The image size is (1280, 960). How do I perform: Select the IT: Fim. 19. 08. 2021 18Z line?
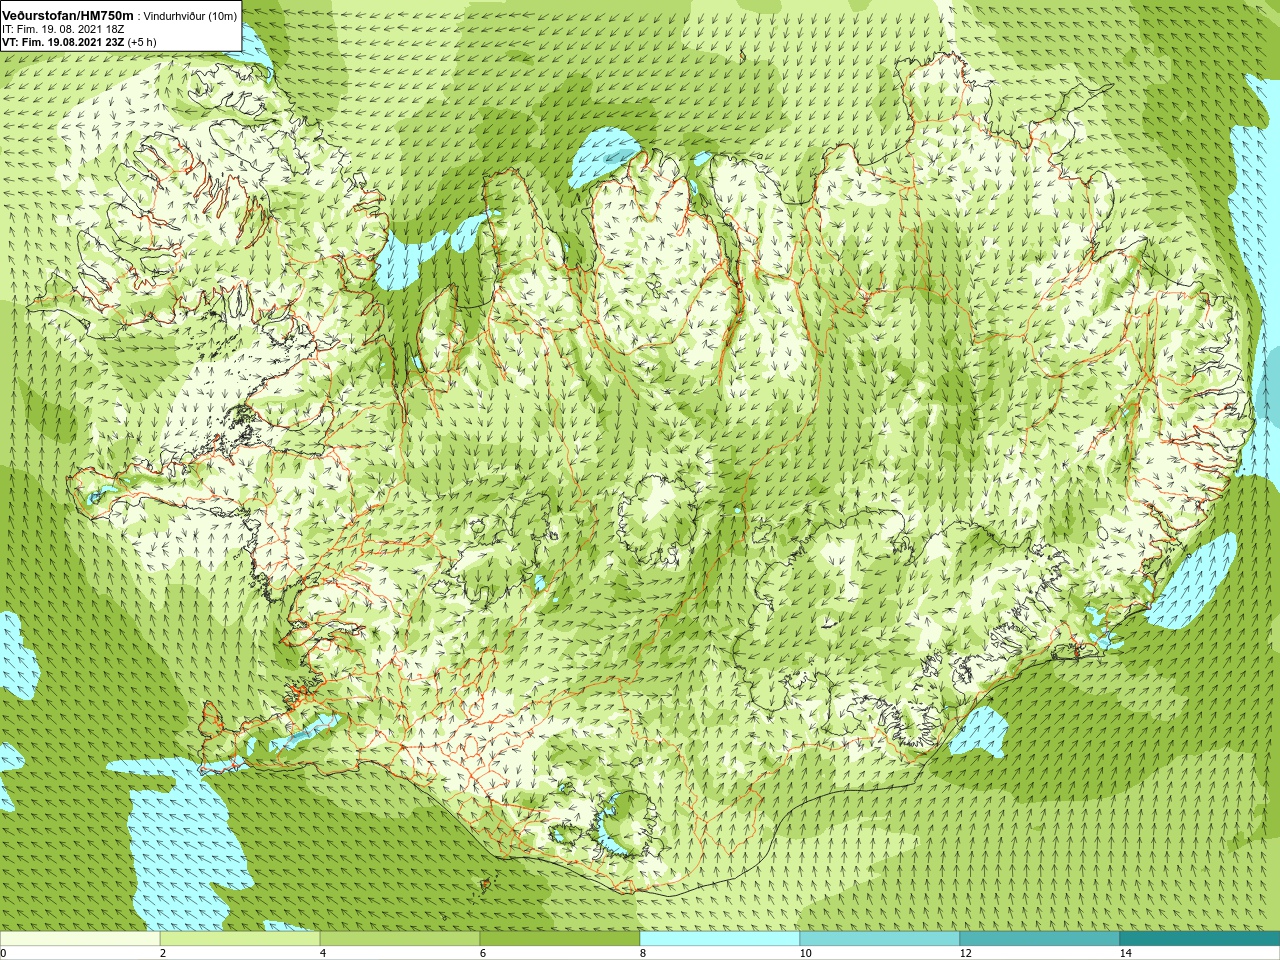[x=63, y=29]
